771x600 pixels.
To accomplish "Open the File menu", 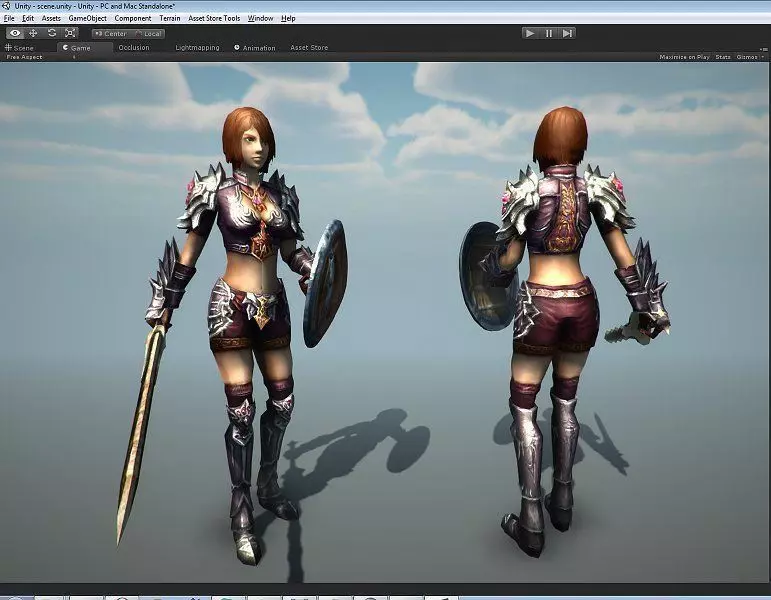I will (9, 18).
